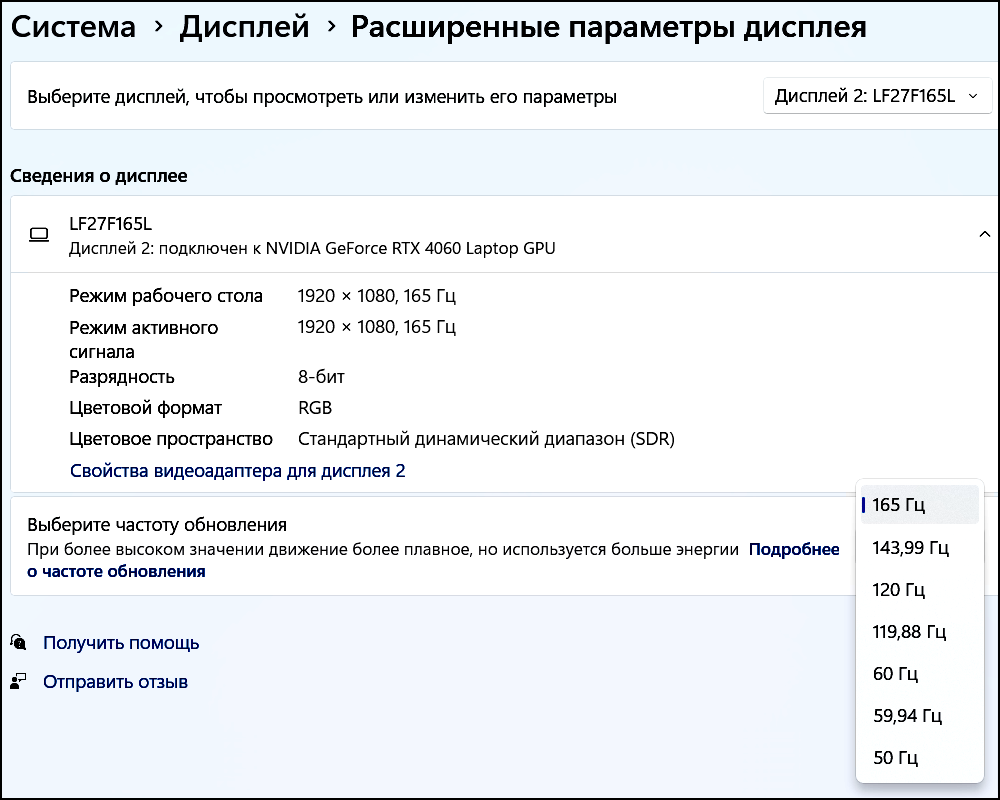The height and width of the screenshot is (800, 1000).
Task: Open the Получить помощь link
Action: point(121,642)
